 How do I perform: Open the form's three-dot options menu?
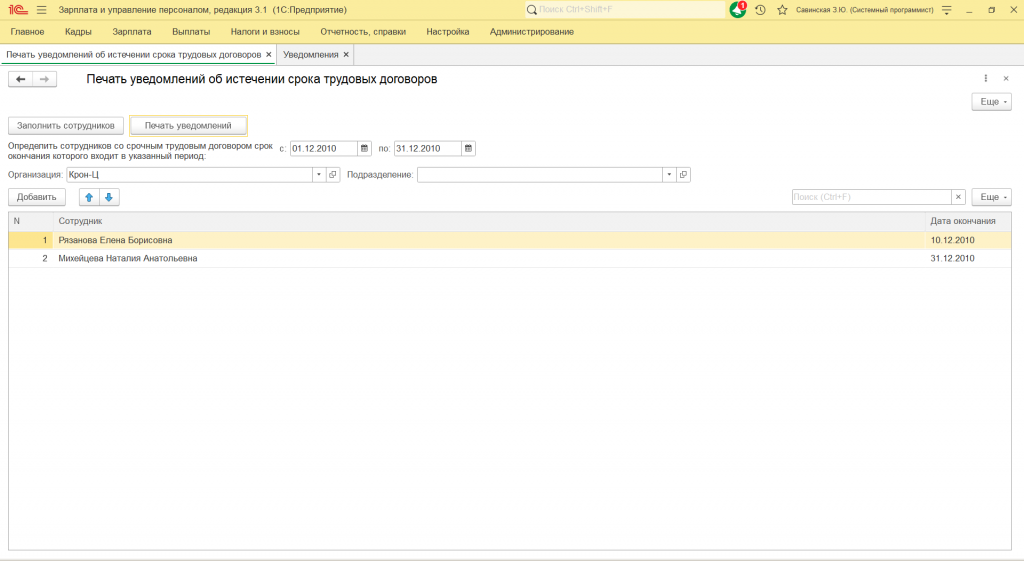tap(985, 78)
